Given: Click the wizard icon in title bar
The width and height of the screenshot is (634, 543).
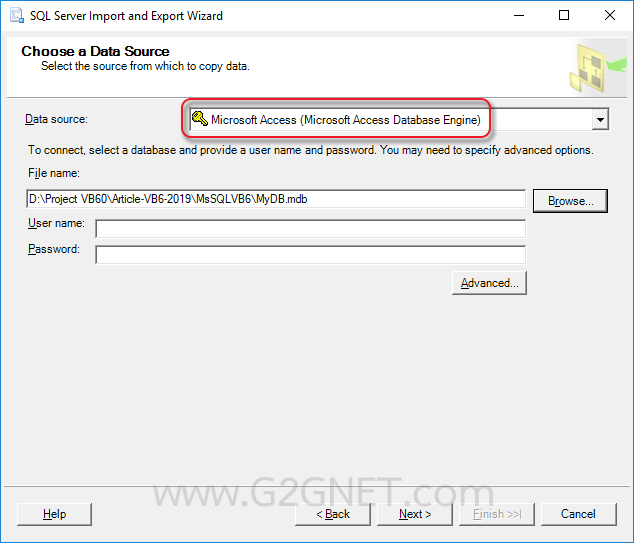Looking at the screenshot, I should (x=17, y=15).
